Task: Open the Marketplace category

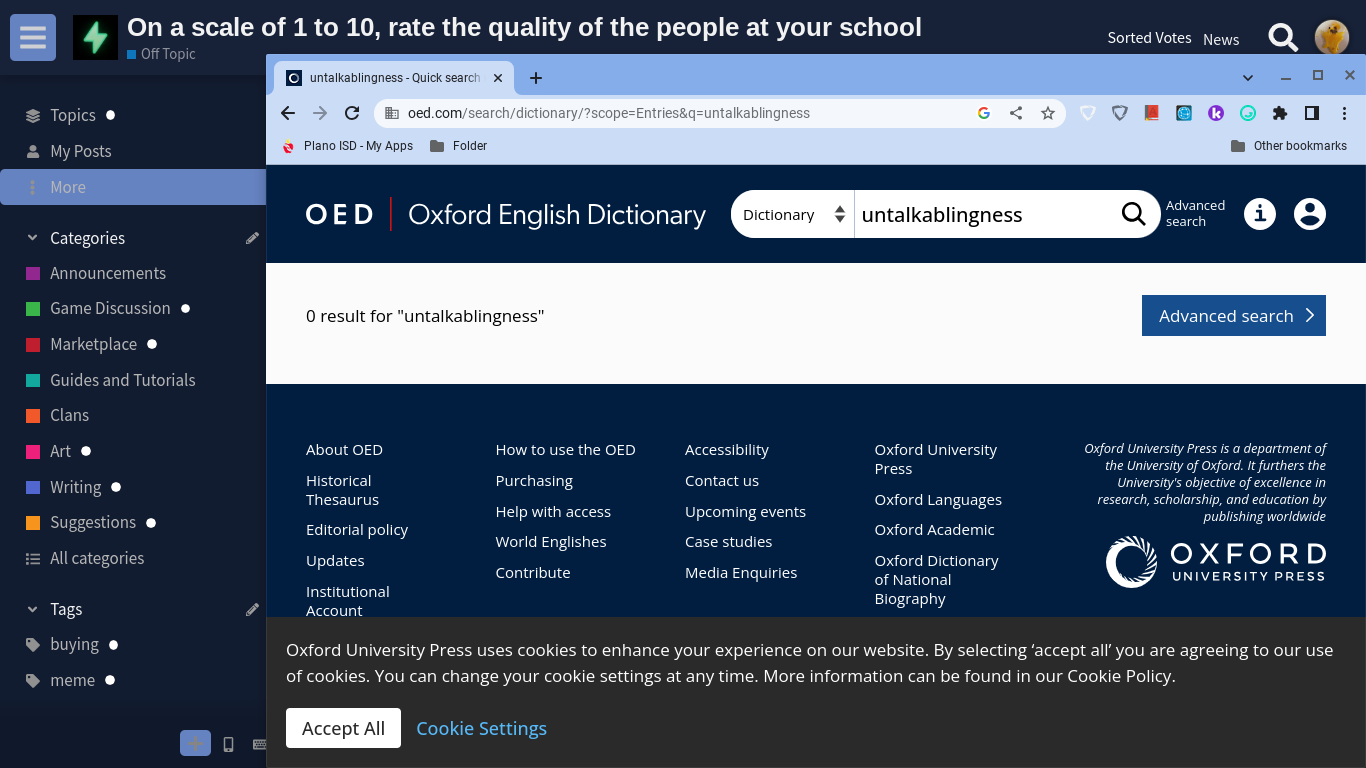Action: [93, 344]
